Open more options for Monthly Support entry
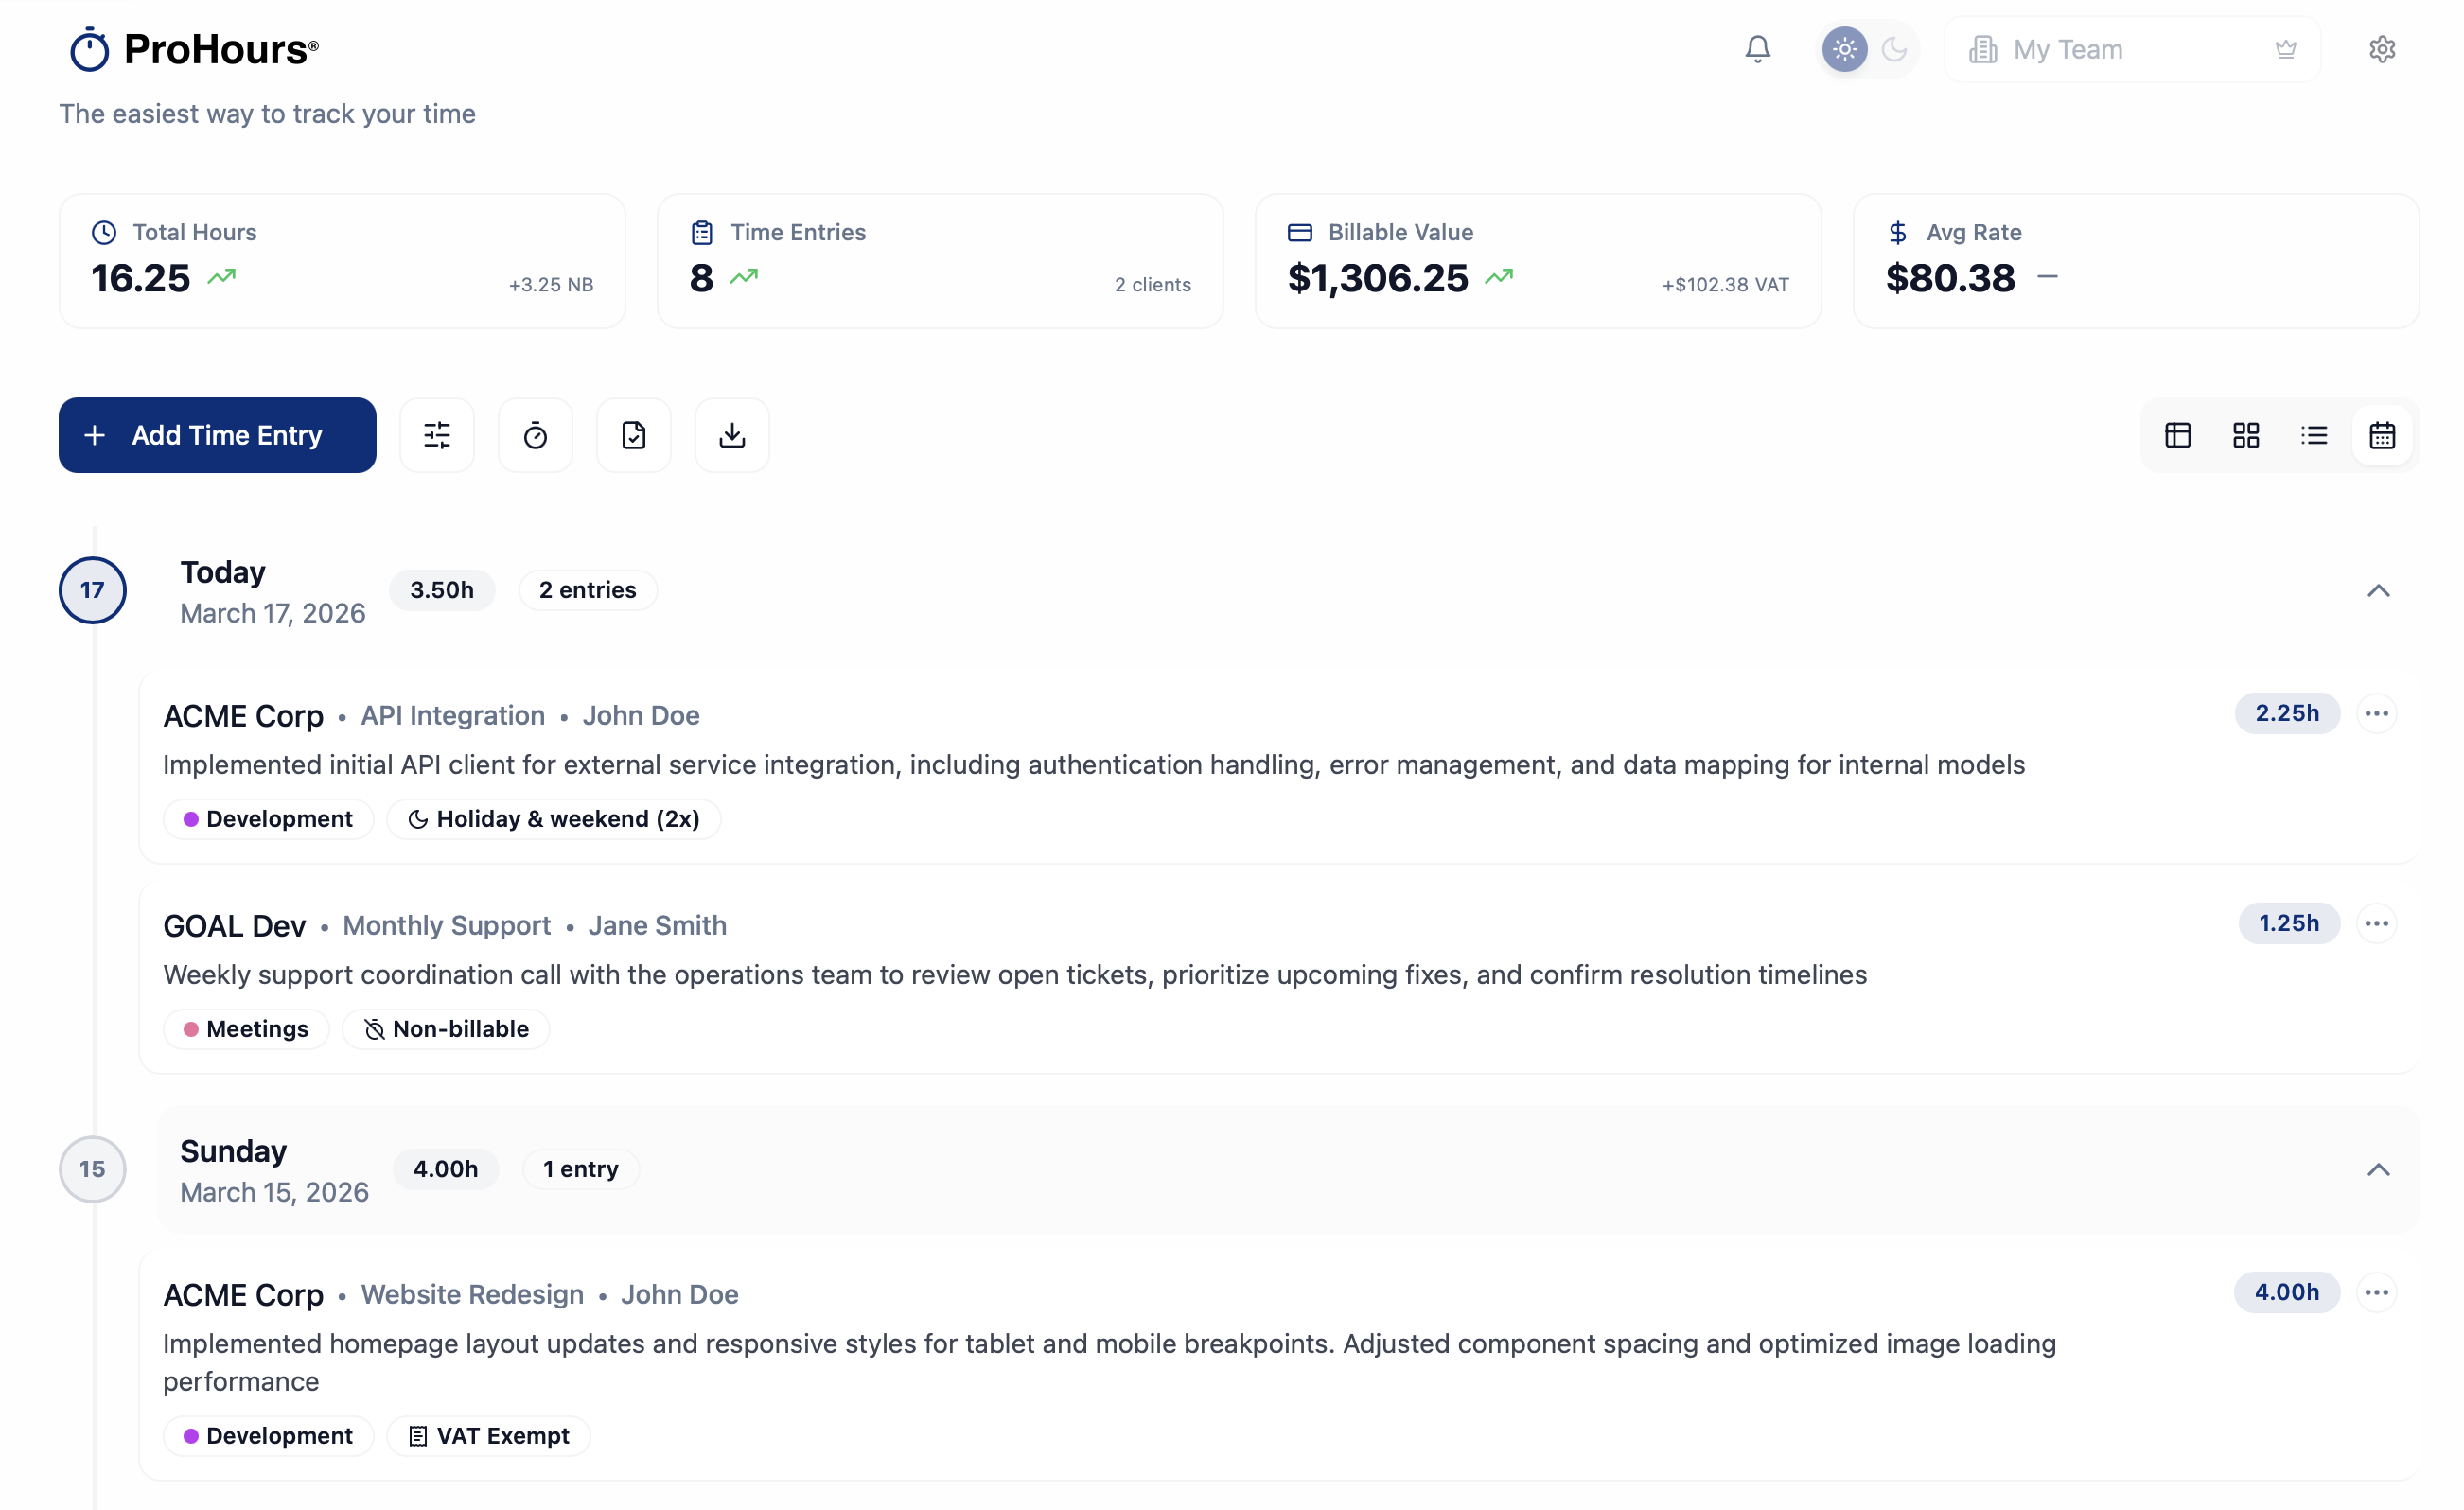The image size is (2464, 1510). (2376, 923)
